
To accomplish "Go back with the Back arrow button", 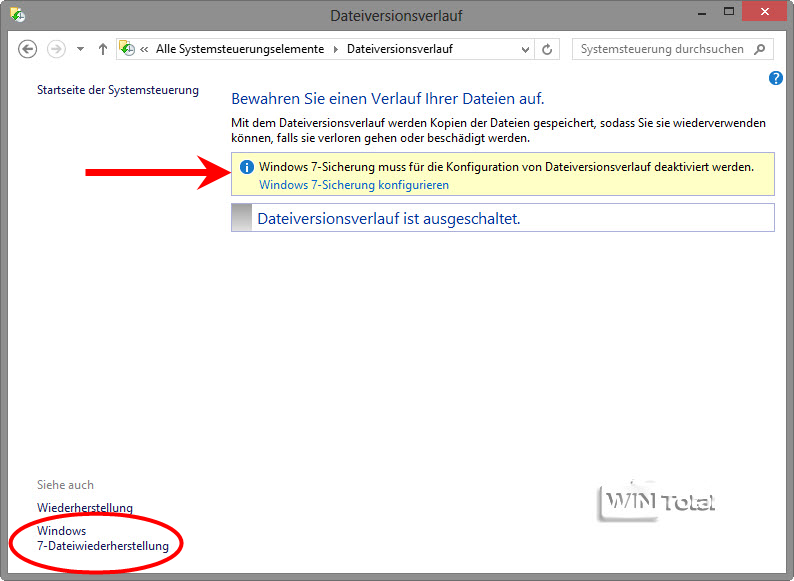I will coord(27,49).
